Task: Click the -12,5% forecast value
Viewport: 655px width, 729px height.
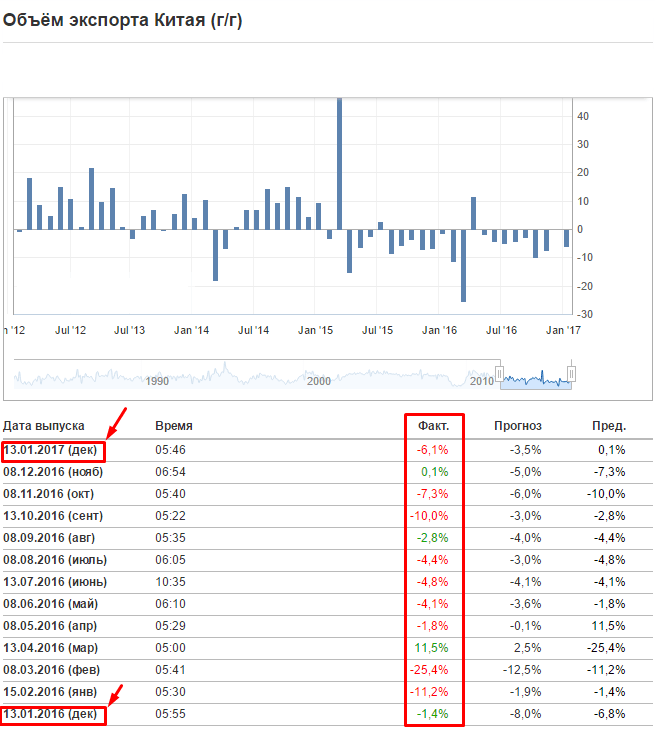Action: pos(523,670)
